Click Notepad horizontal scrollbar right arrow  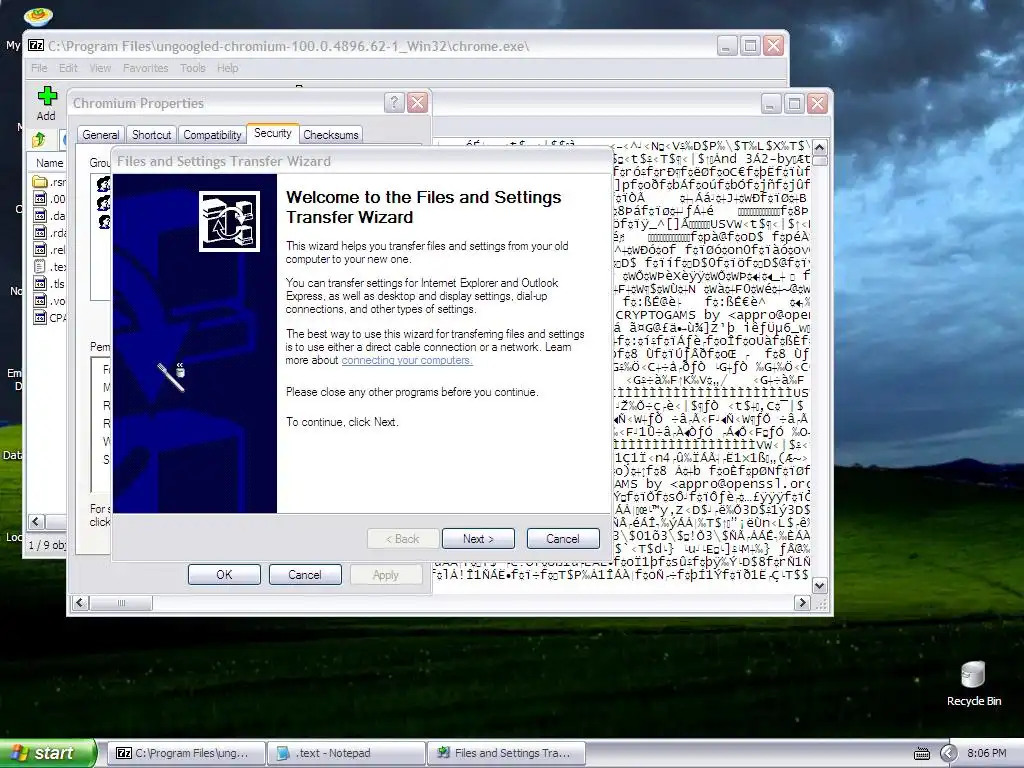(803, 603)
